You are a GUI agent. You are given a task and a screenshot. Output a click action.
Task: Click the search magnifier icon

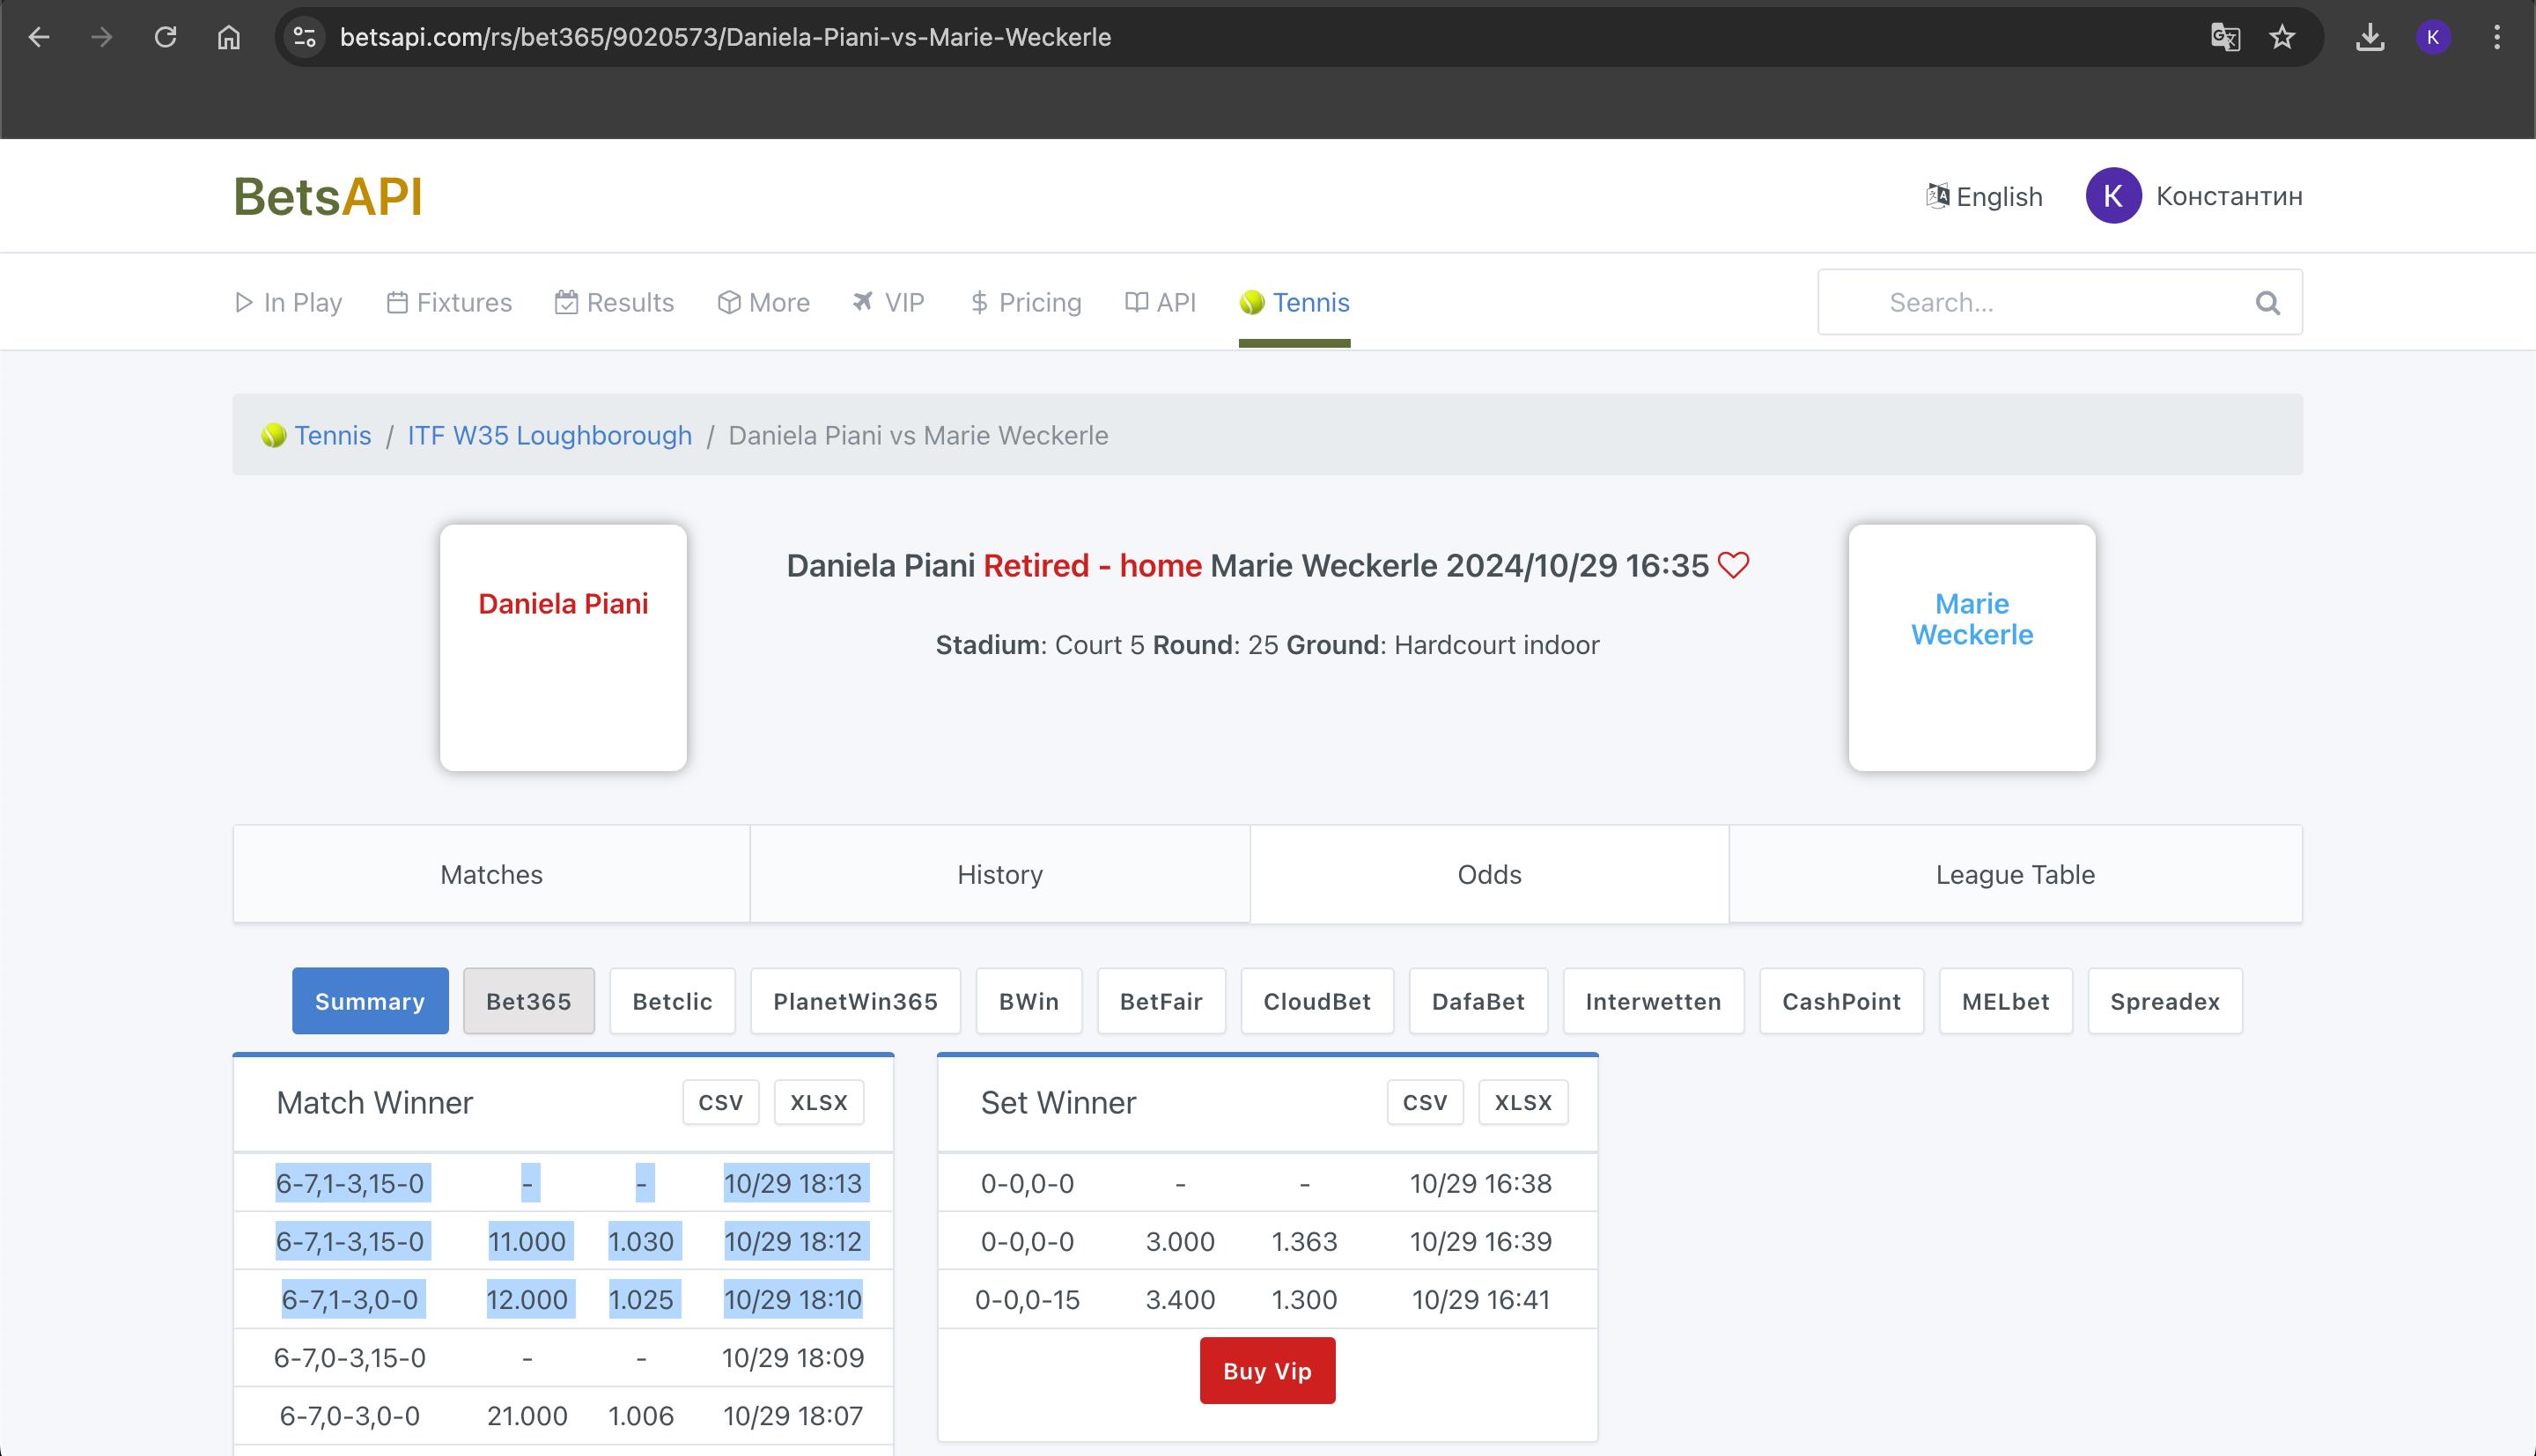click(2267, 302)
